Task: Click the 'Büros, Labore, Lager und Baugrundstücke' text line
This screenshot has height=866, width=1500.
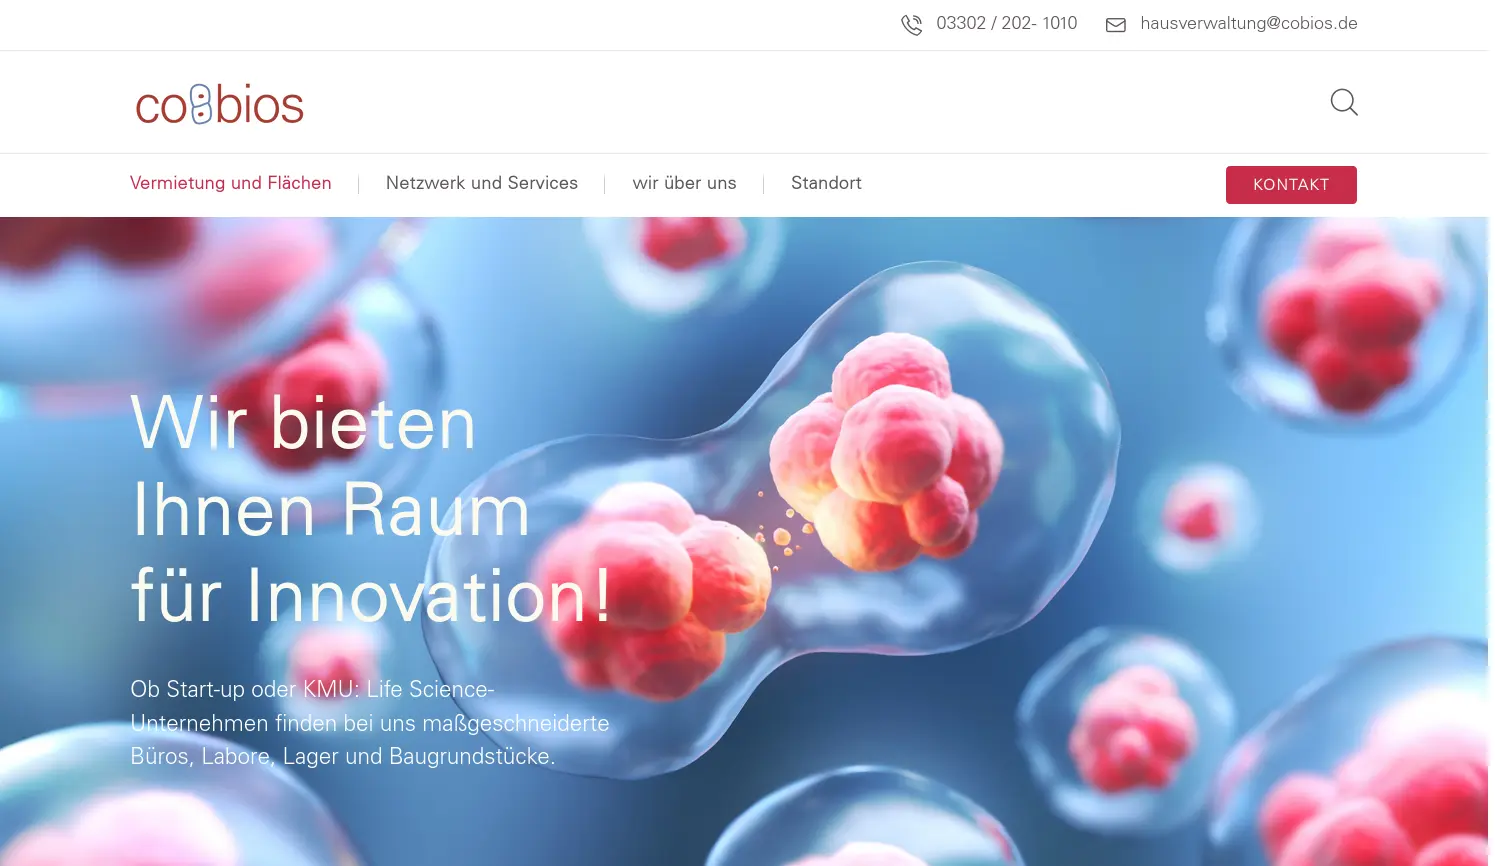Action: click(342, 756)
